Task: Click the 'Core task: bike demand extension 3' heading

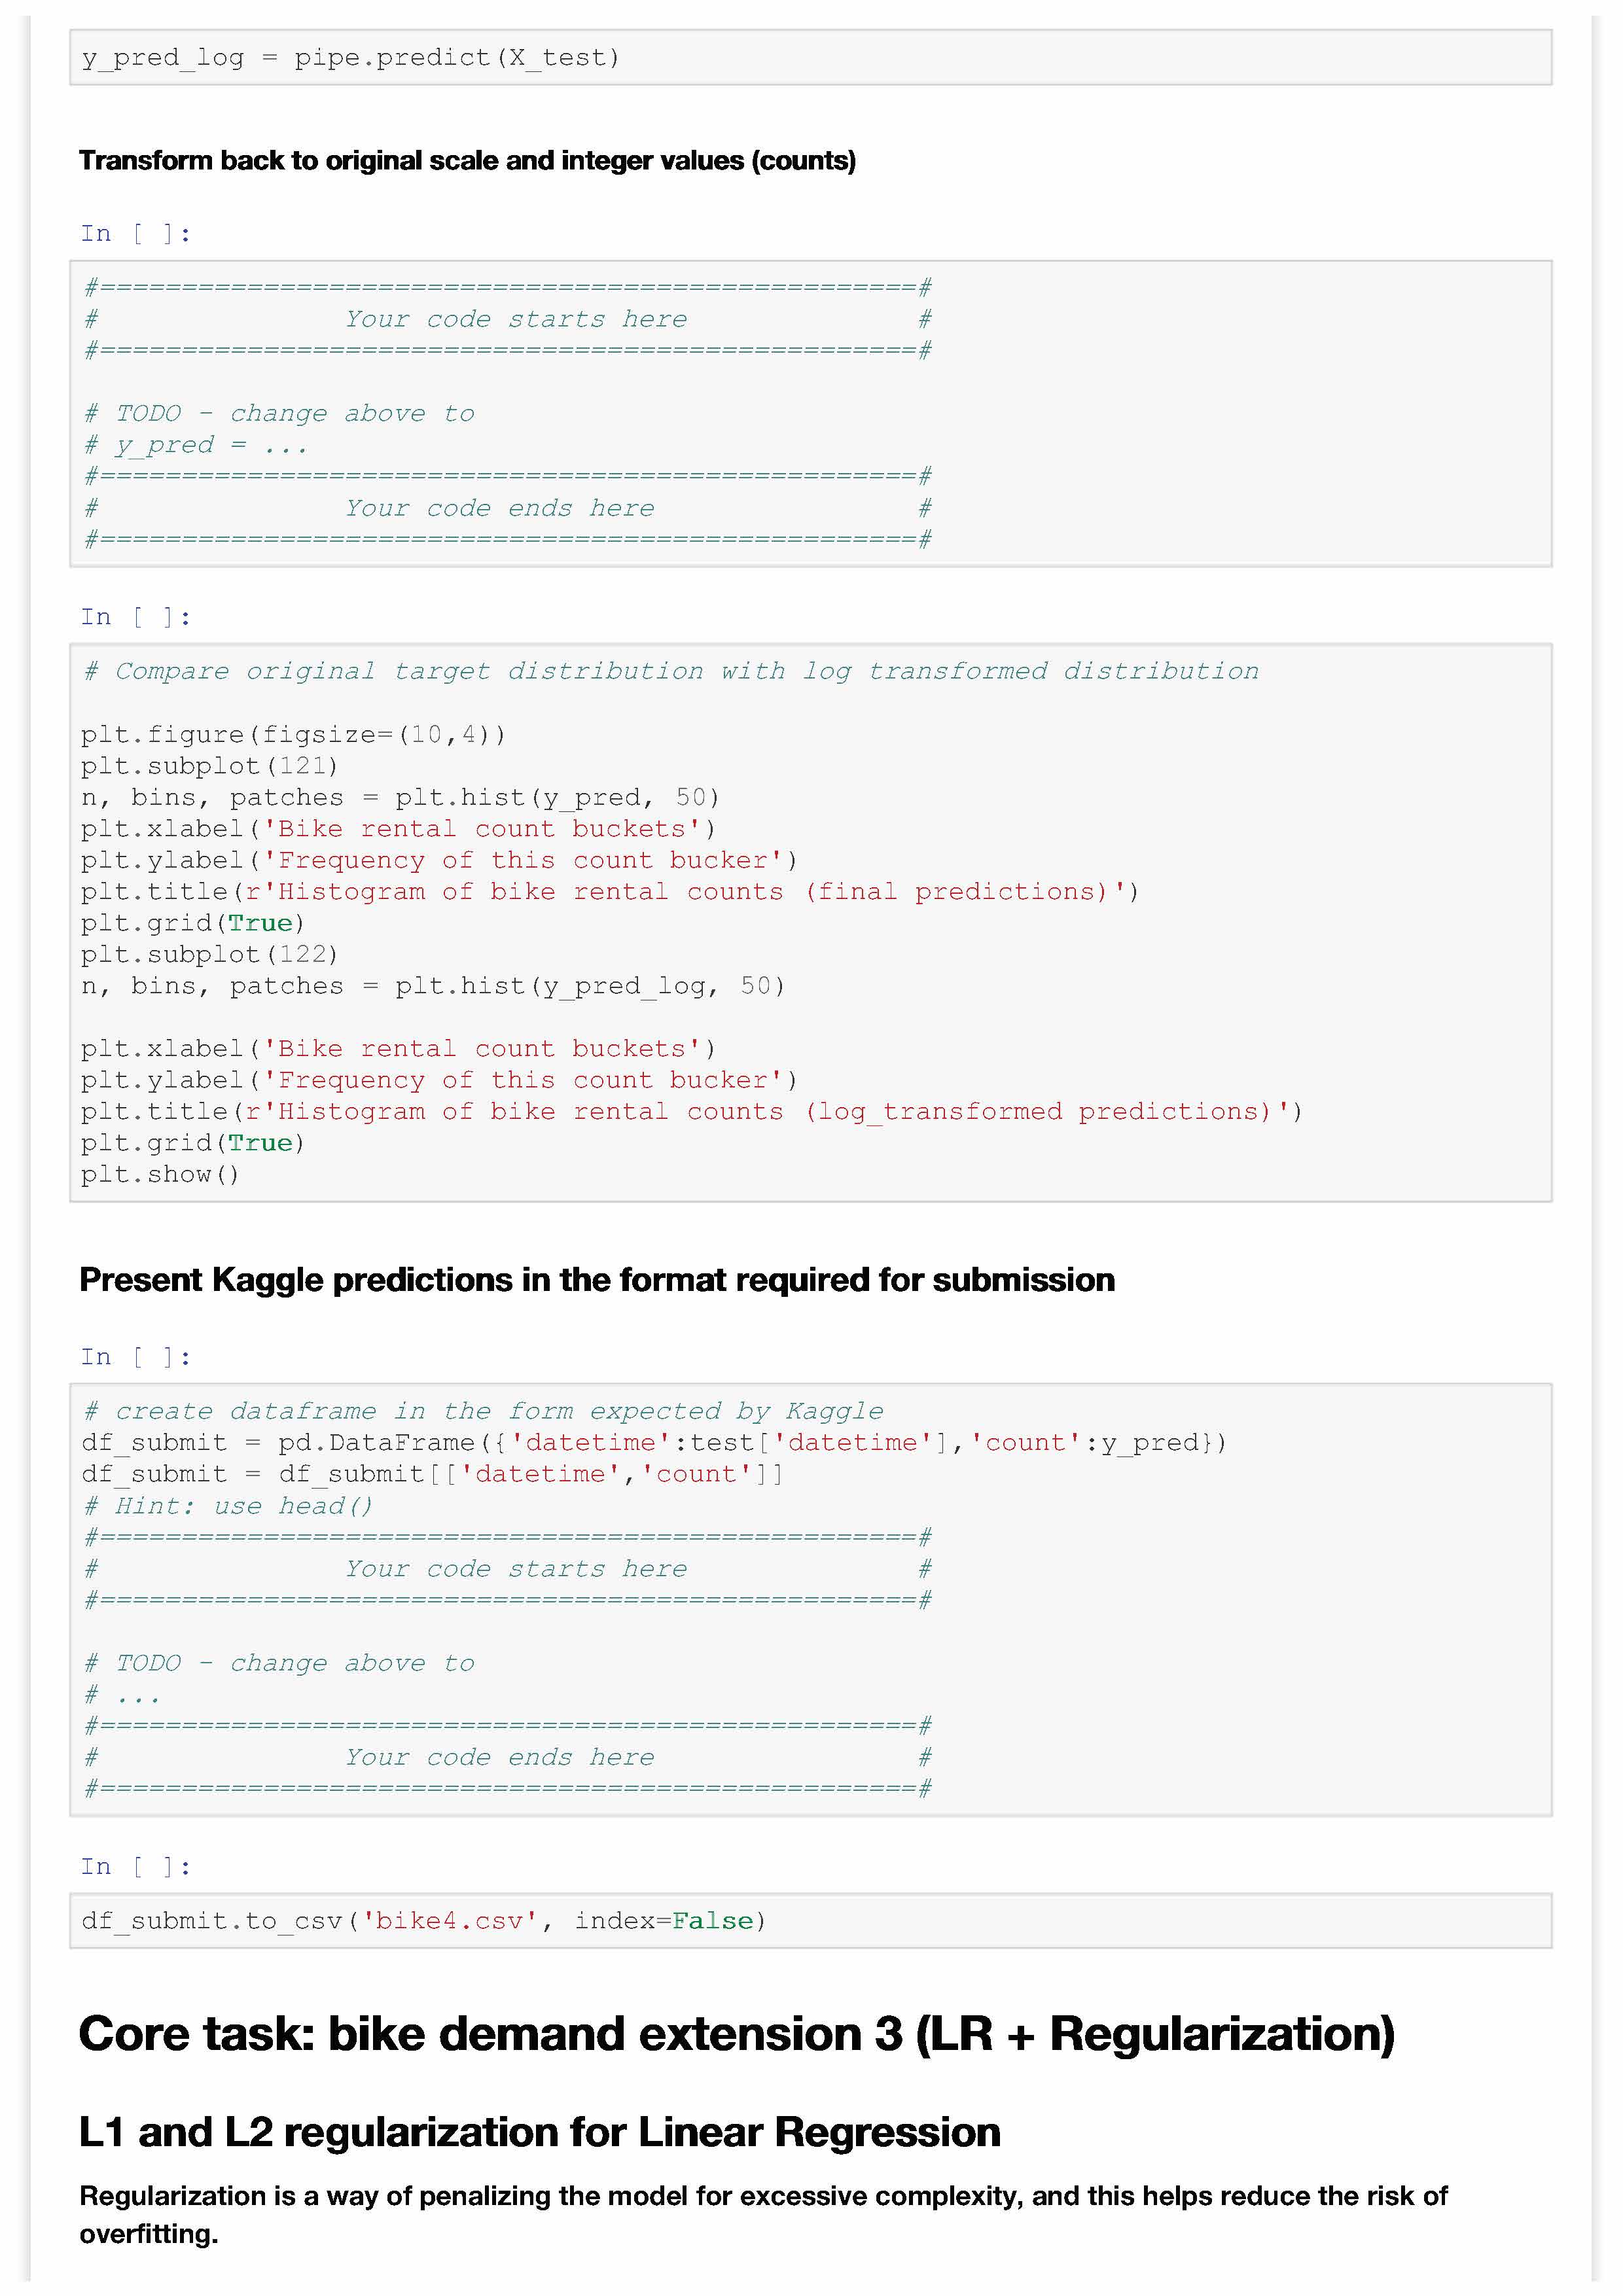Action: click(736, 2035)
